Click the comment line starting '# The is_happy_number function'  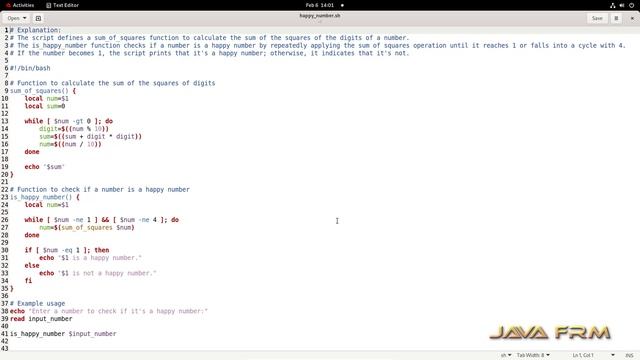[318, 45]
